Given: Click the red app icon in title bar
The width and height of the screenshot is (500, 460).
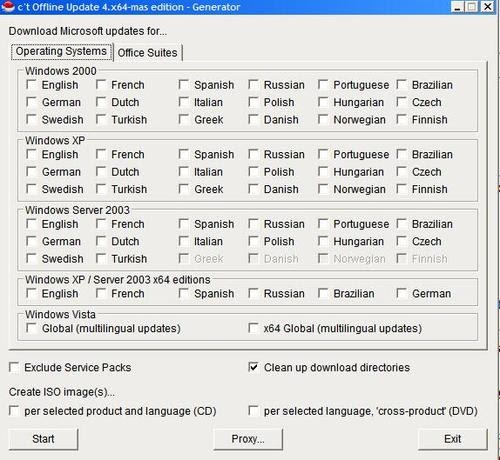Looking at the screenshot, I should pyautogui.click(x=7, y=7).
